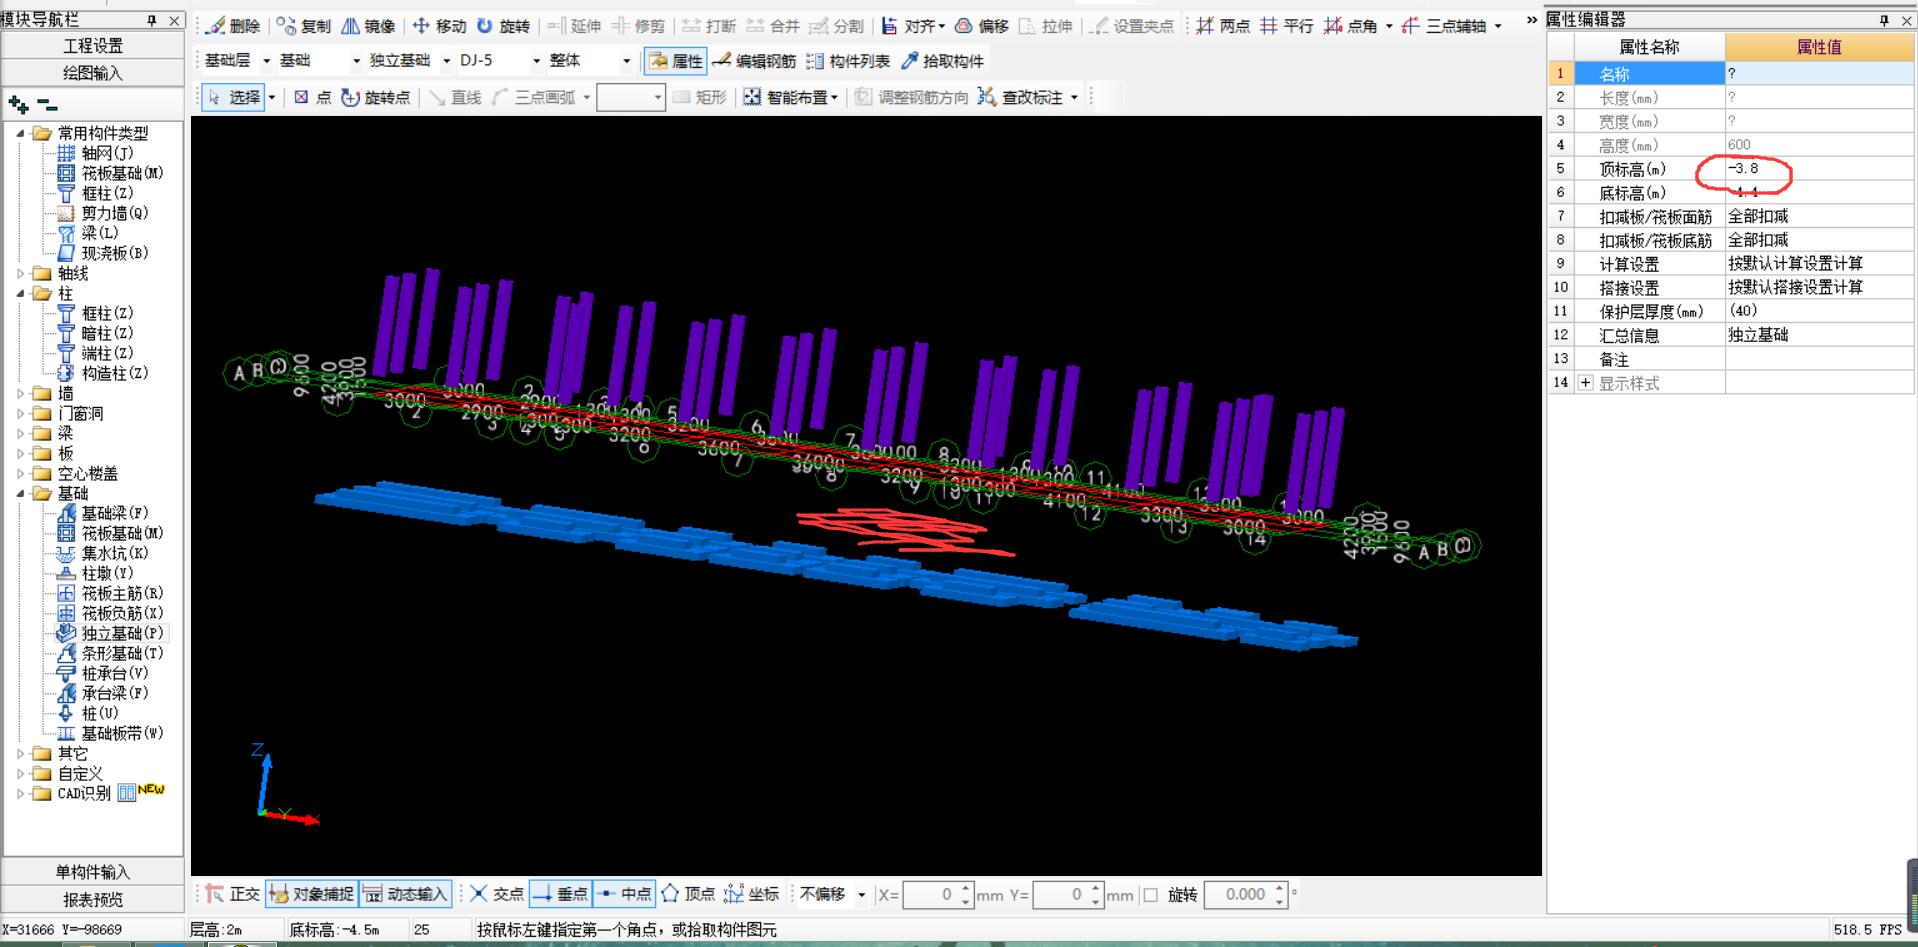Screen dimensions: 1918x947
Task: Click the 复制 (copy) tool
Action: point(304,26)
